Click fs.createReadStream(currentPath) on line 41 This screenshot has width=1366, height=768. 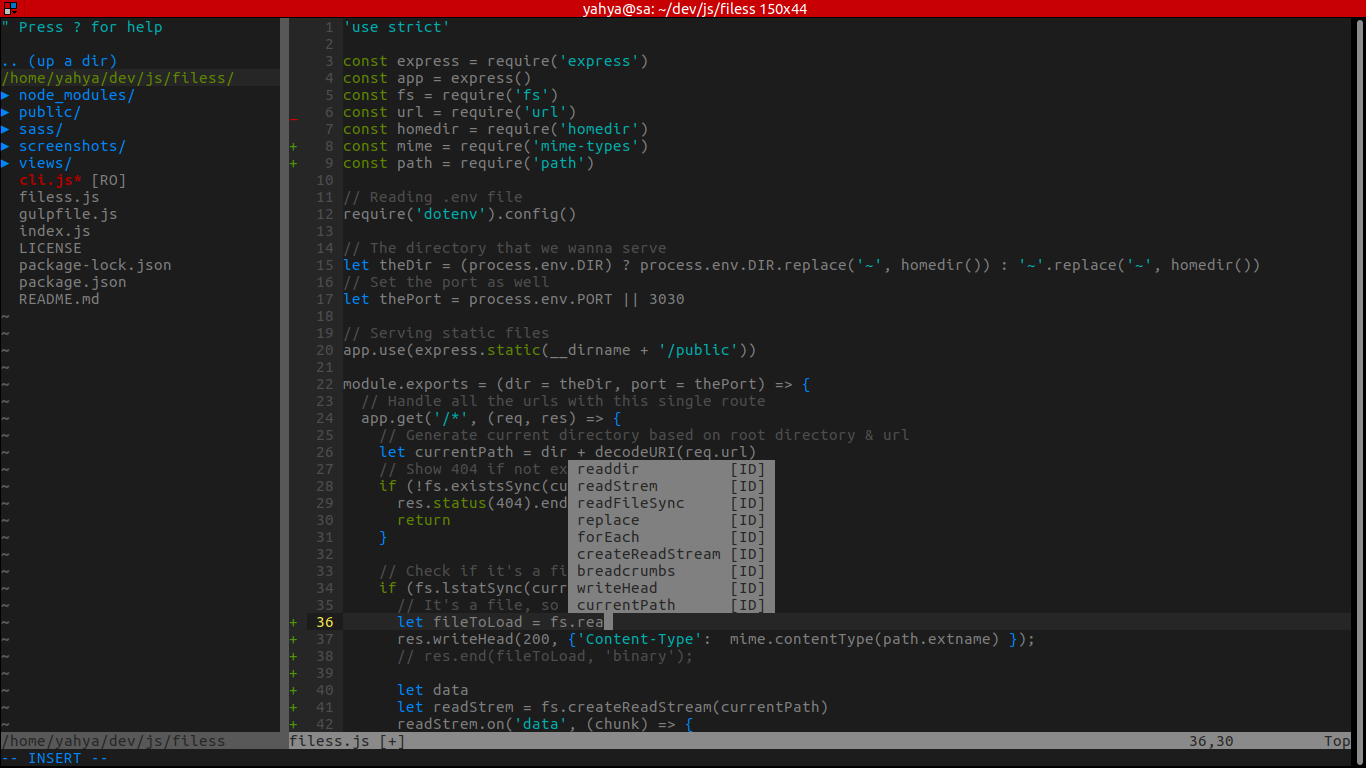click(685, 707)
